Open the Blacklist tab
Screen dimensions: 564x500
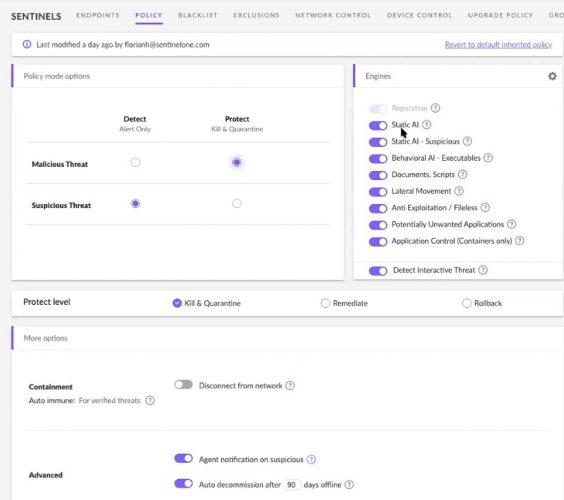(x=198, y=15)
